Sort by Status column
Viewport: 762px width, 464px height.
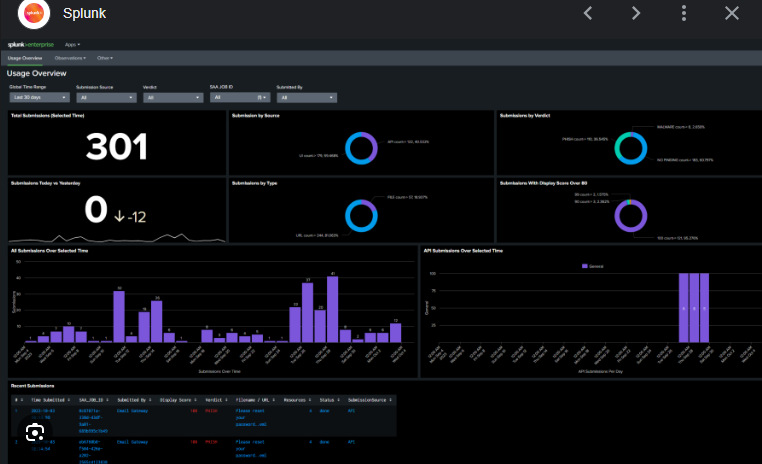pos(329,400)
